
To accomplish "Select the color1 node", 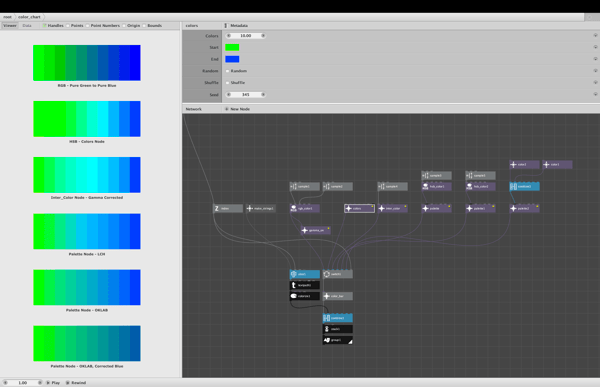I will pyautogui.click(x=558, y=165).
